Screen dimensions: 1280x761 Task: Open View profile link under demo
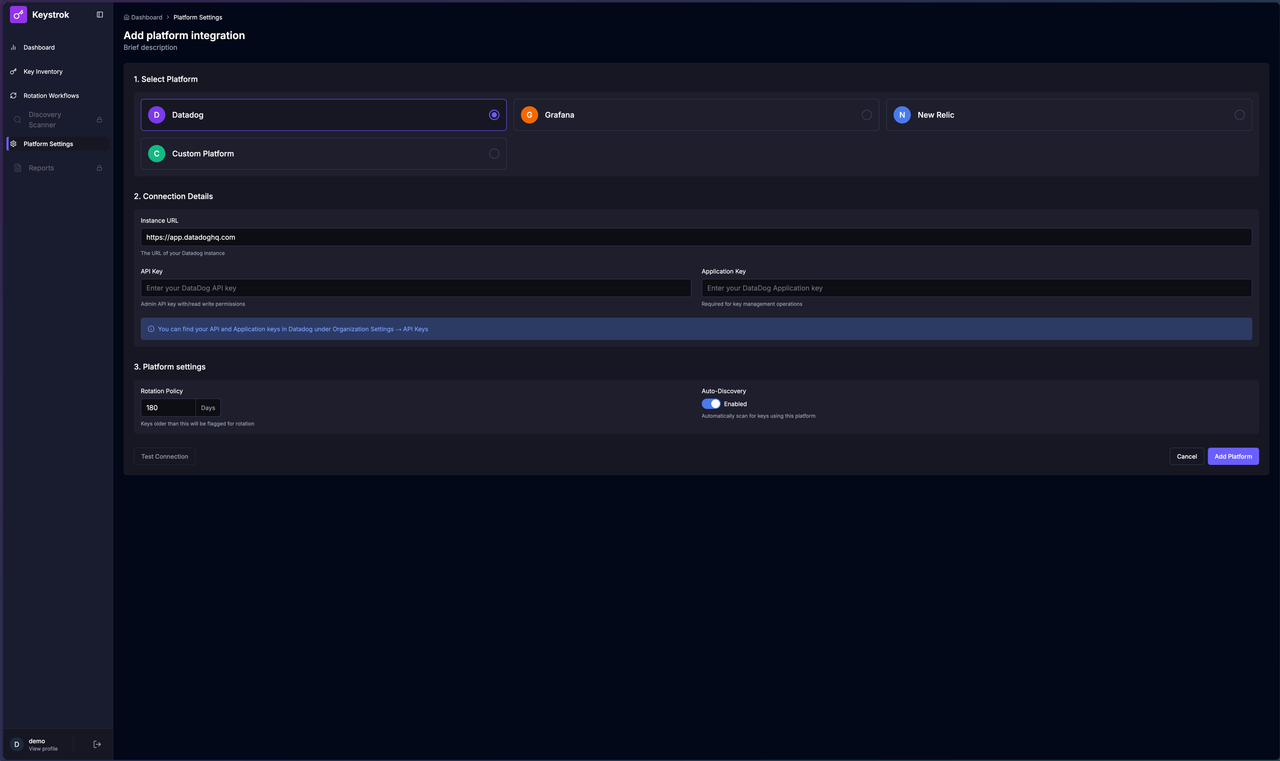tap(43, 749)
